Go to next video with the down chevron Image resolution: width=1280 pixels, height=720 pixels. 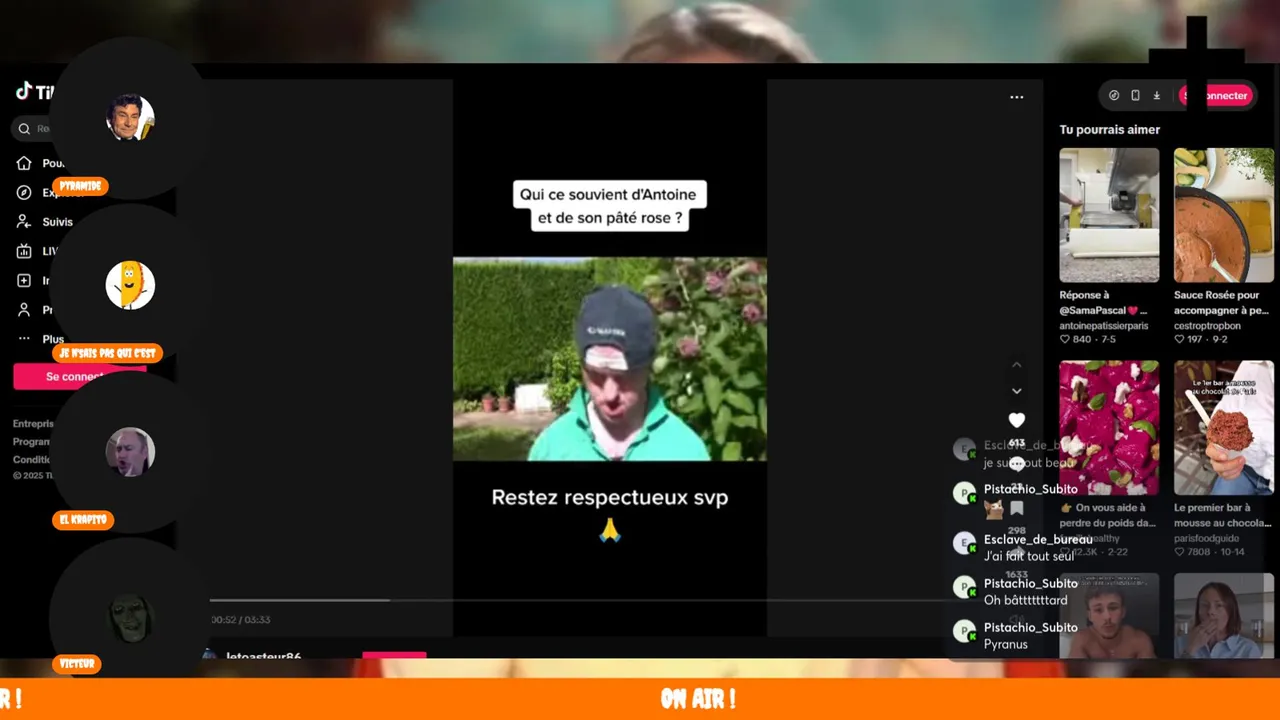(x=1017, y=391)
